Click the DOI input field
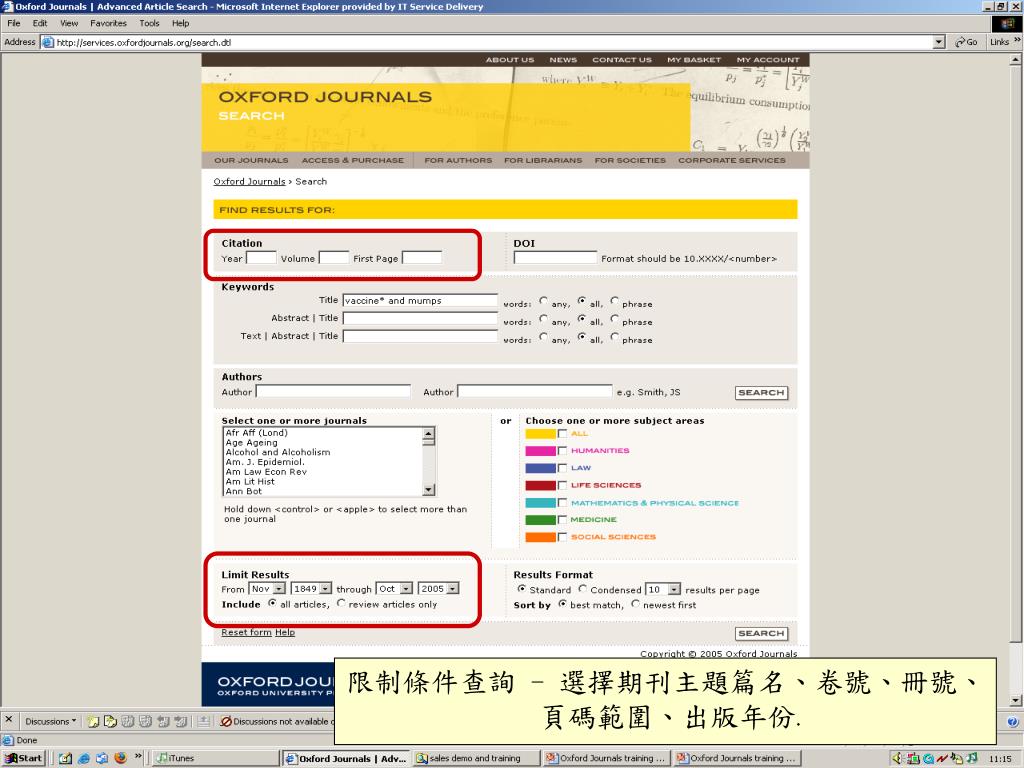Viewport: 1024px width, 768px height. (555, 258)
